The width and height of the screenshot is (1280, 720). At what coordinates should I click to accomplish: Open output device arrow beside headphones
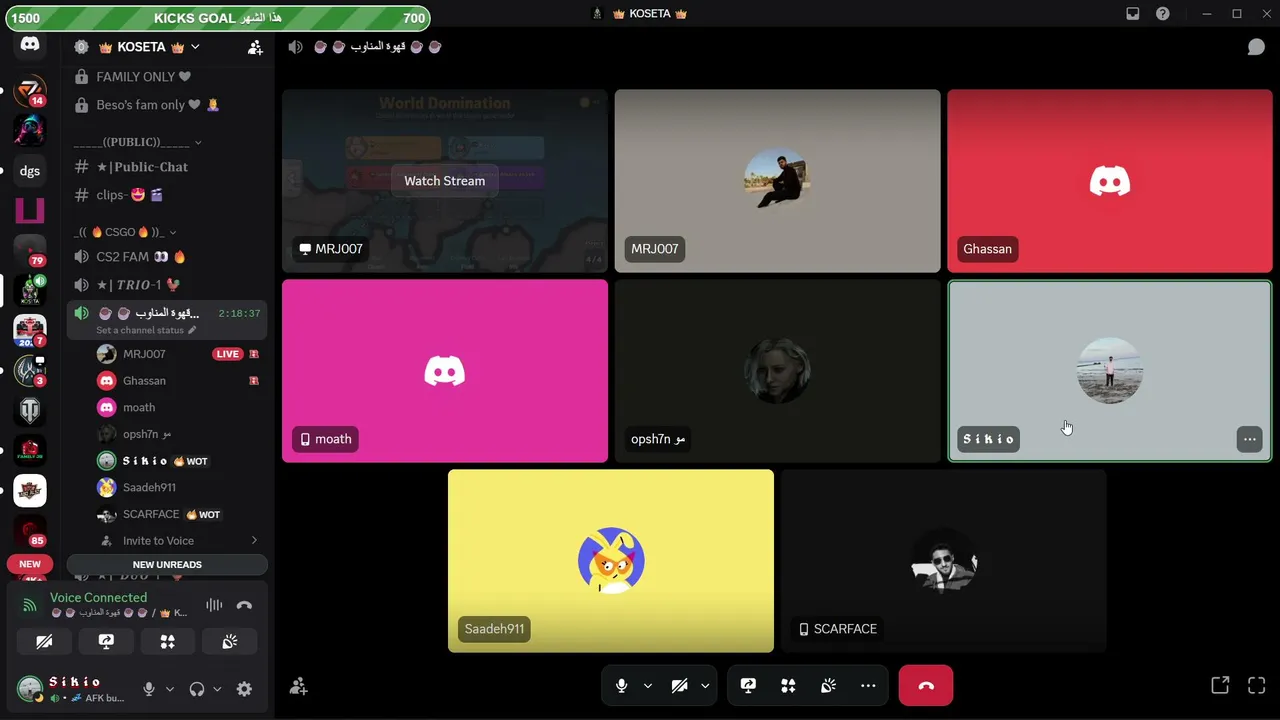217,689
